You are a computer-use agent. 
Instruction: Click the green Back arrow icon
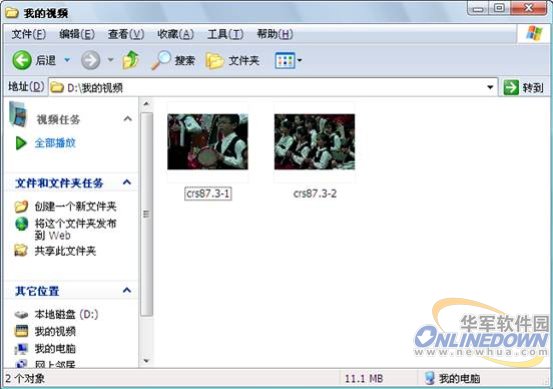[22, 60]
